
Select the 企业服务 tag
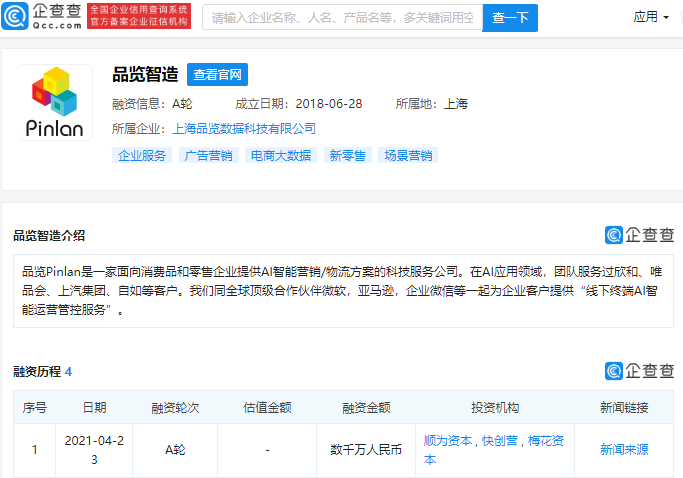tap(142, 156)
